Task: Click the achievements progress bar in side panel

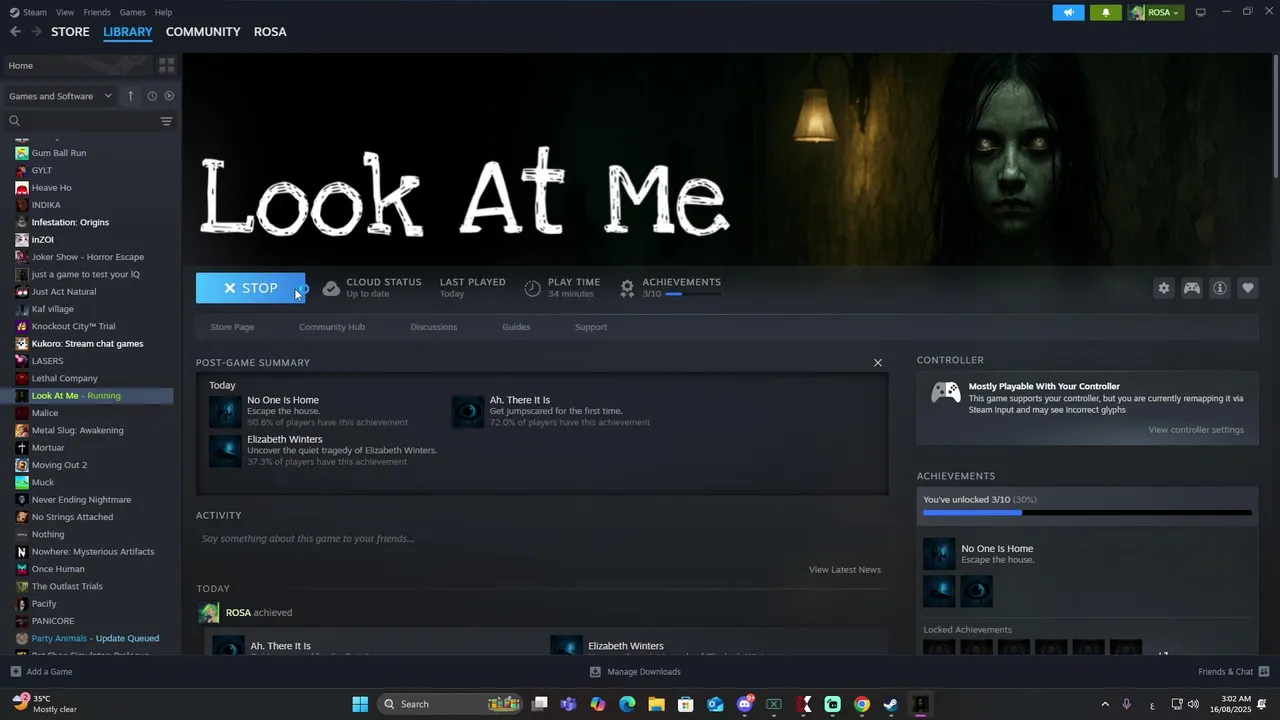Action: (x=1087, y=513)
